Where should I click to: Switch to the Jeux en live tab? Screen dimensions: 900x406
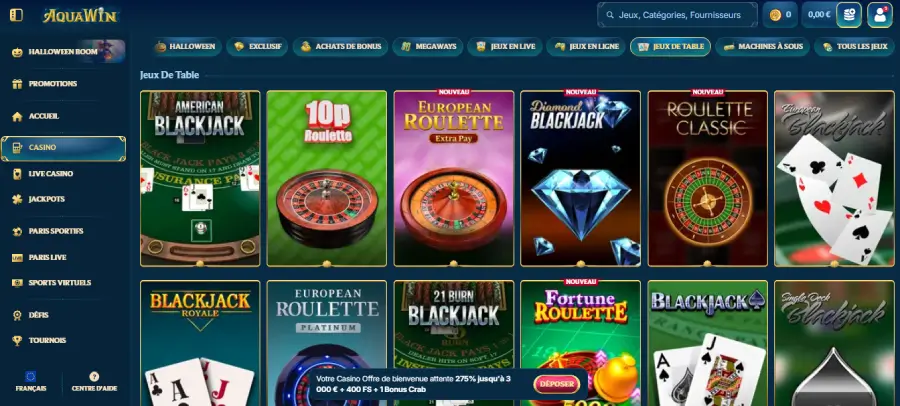tap(503, 47)
